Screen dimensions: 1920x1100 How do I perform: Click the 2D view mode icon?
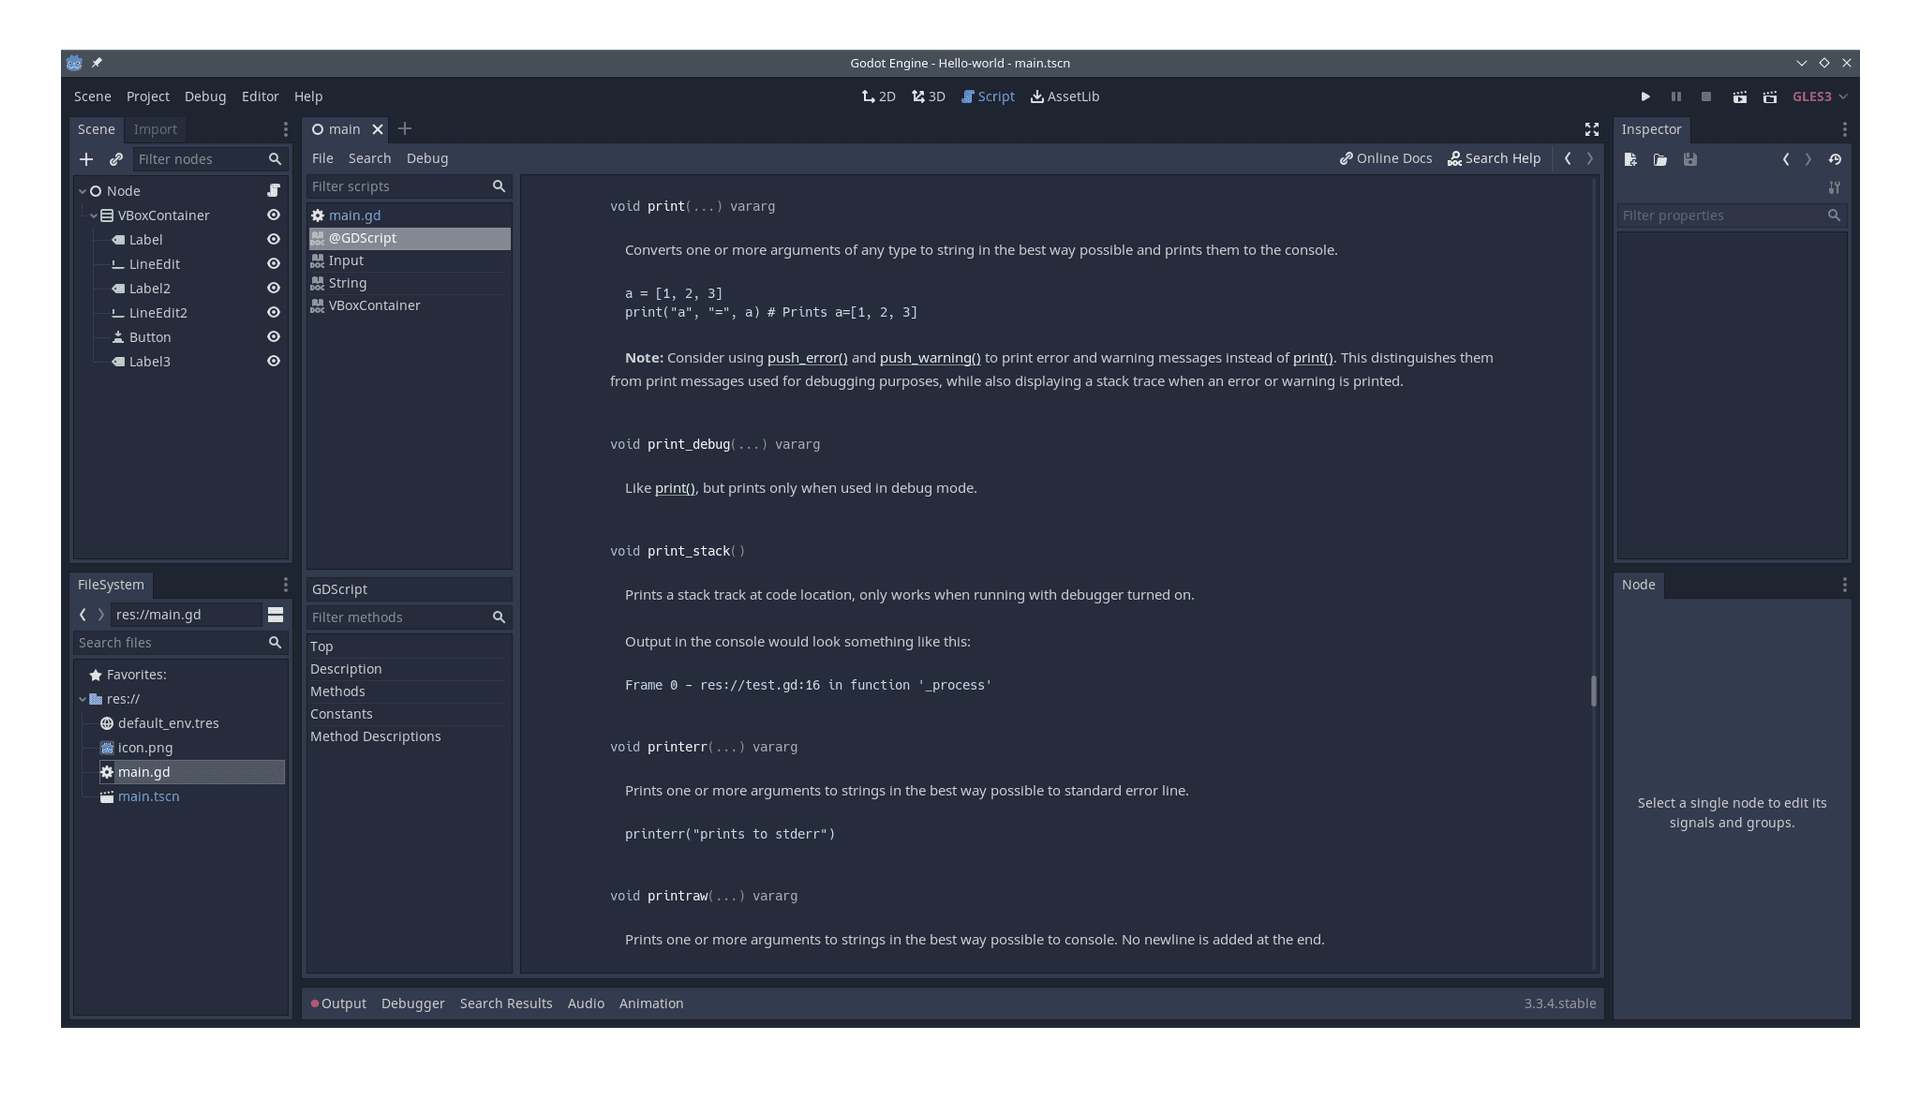(x=878, y=95)
